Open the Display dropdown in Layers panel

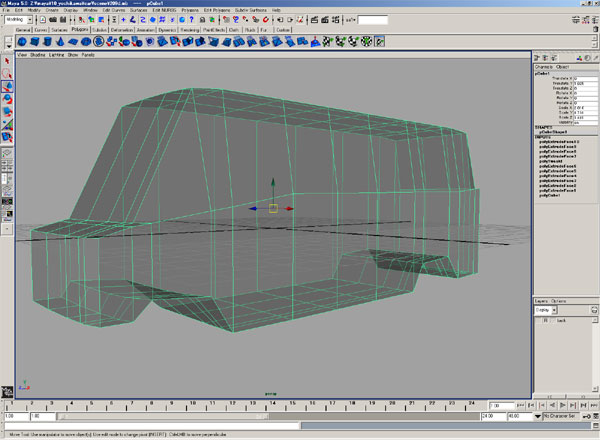pyautogui.click(x=546, y=310)
